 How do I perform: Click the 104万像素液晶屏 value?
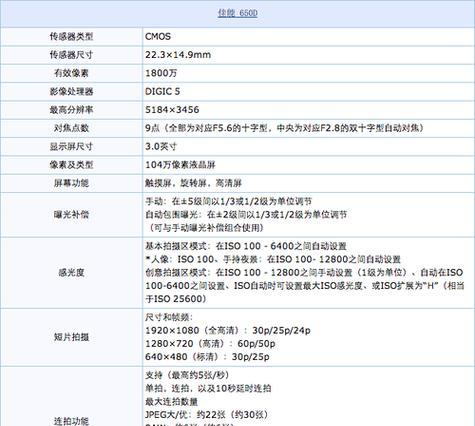coord(180,165)
